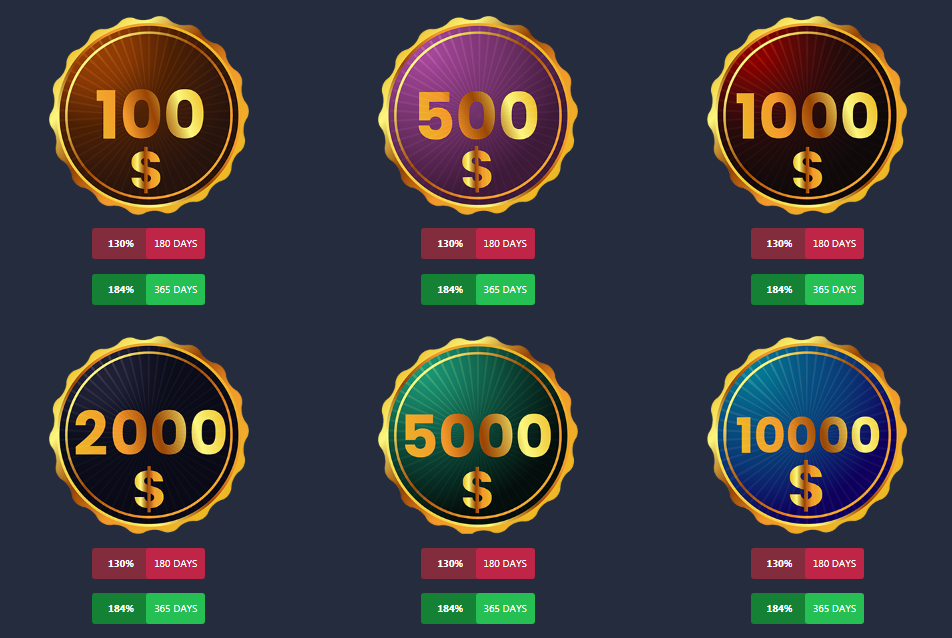Viewport: 952px width, 638px height.
Task: Select the 100 $ brown badge
Action: pyautogui.click(x=149, y=115)
